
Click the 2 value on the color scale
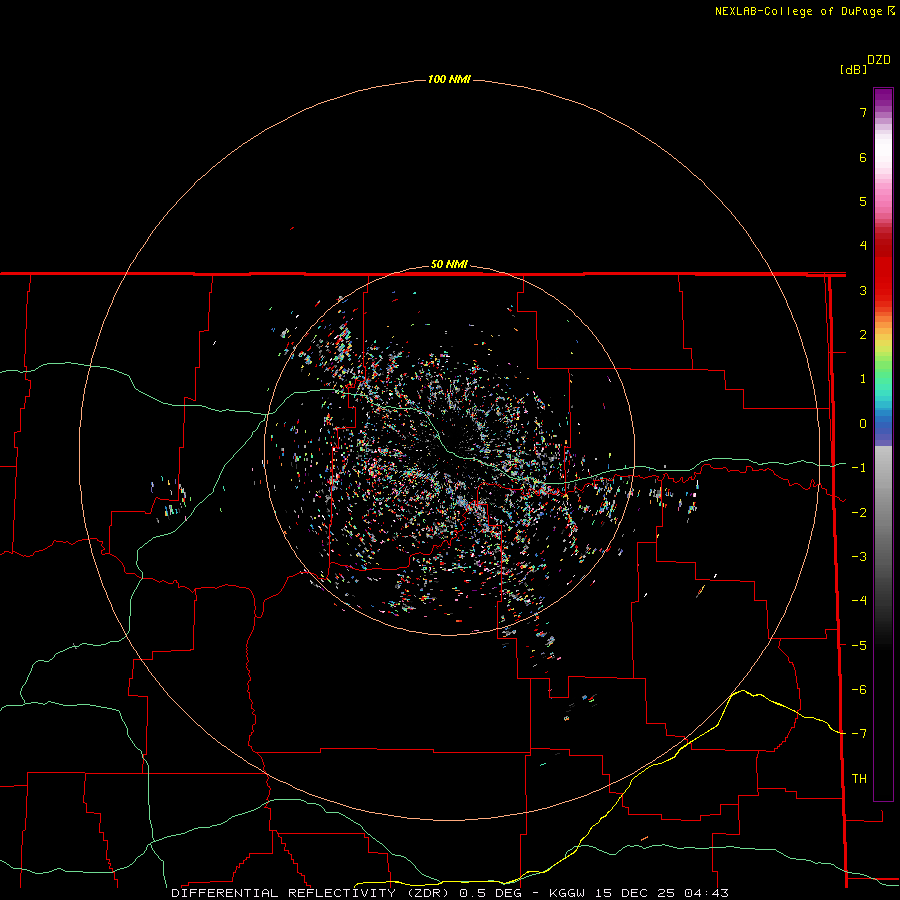(x=863, y=335)
